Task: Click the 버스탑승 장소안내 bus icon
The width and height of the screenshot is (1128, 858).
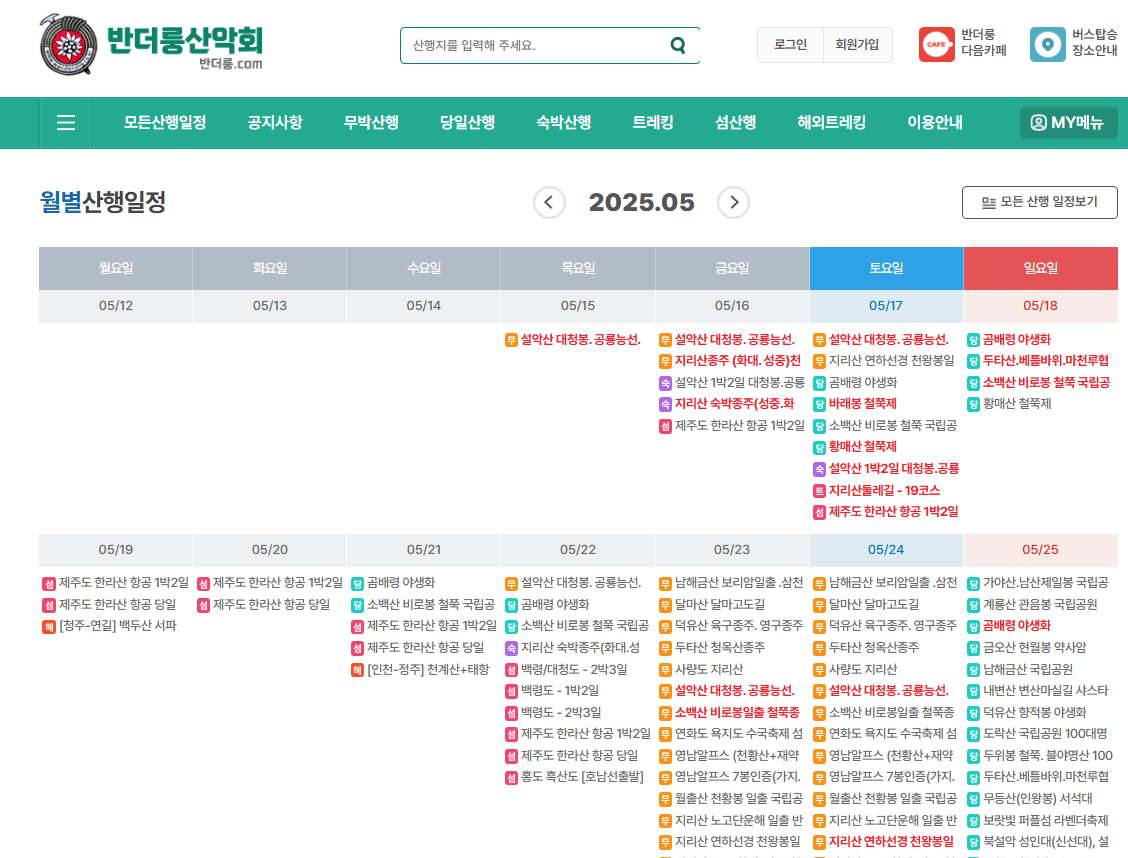Action: click(1047, 45)
